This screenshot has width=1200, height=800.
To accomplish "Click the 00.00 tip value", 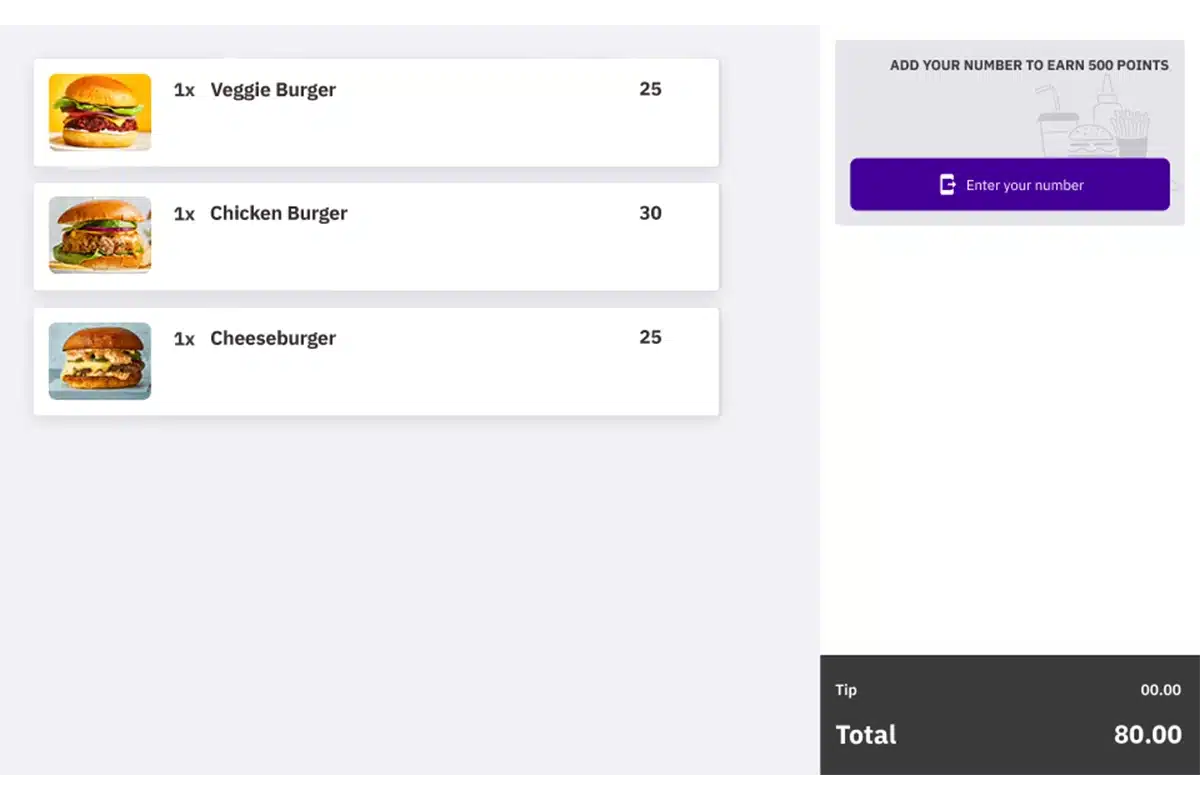I will click(x=1160, y=690).
